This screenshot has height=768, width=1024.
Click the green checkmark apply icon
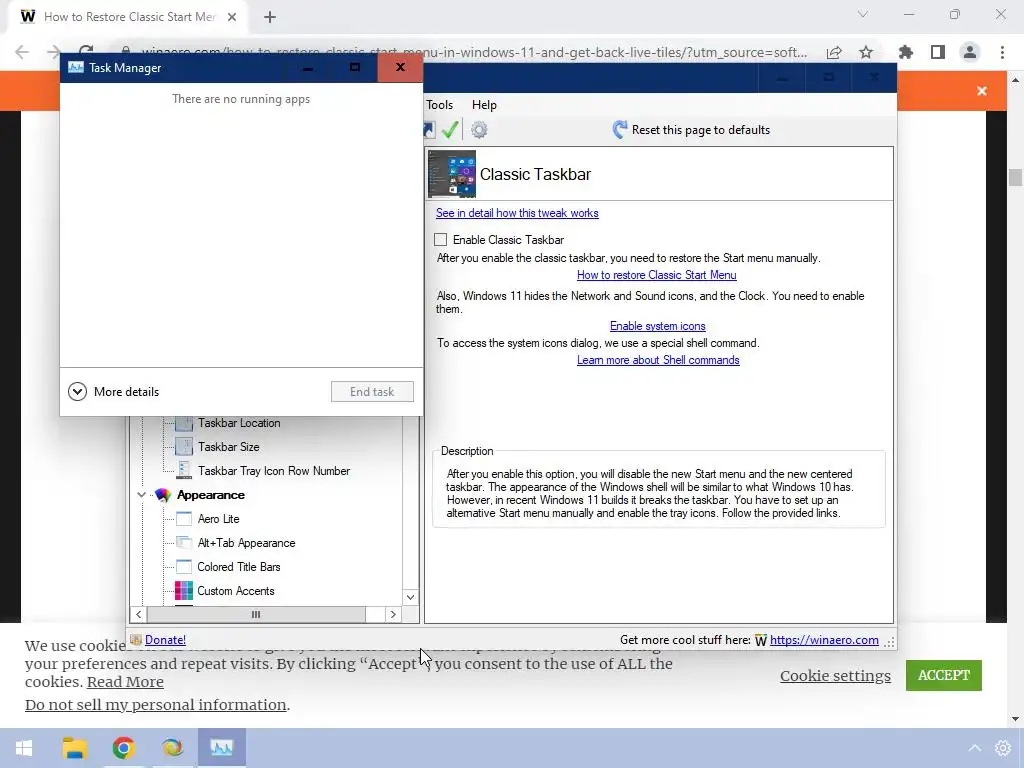[x=450, y=129]
